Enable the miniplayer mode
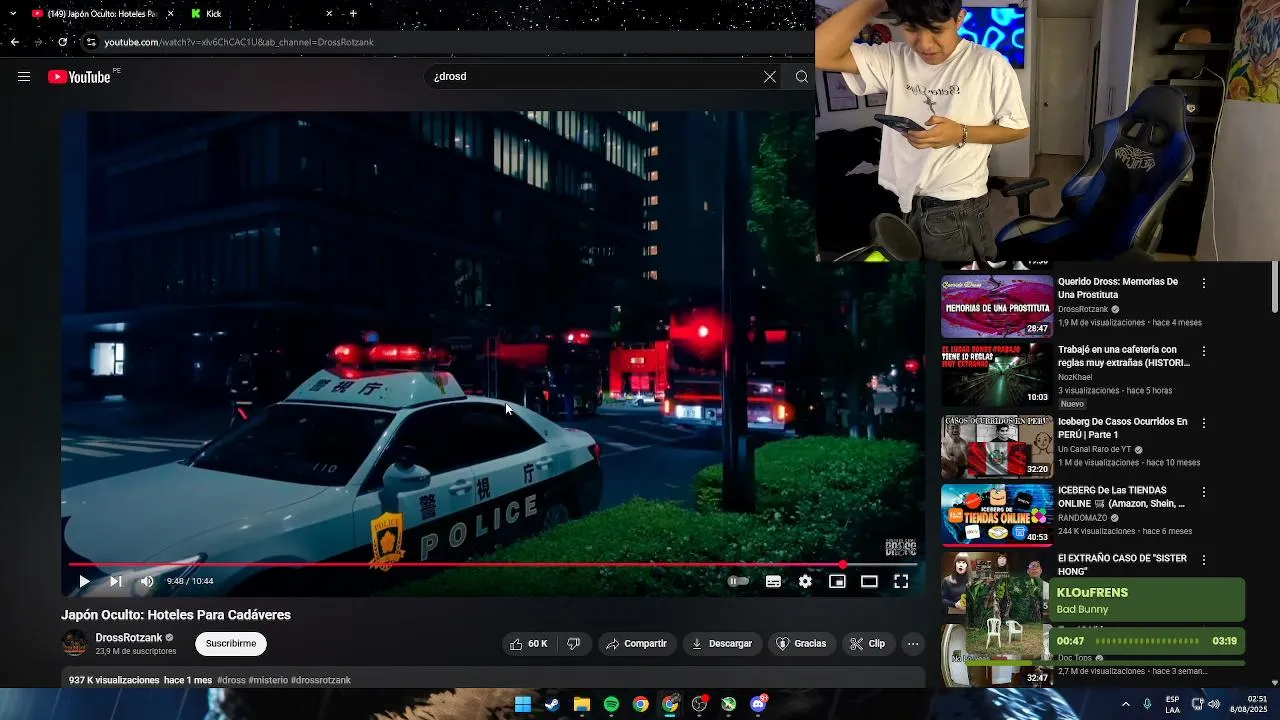 (x=837, y=581)
